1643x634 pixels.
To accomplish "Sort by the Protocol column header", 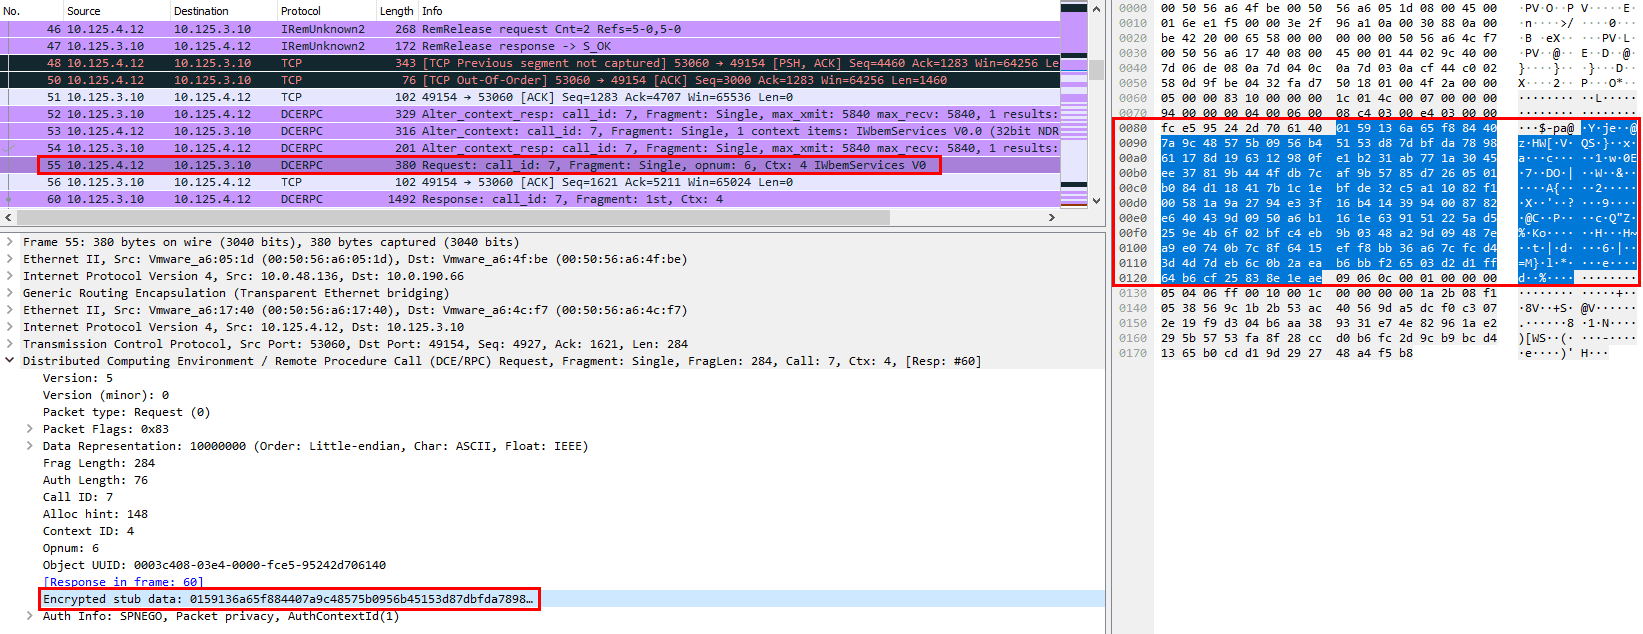I will click(301, 11).
